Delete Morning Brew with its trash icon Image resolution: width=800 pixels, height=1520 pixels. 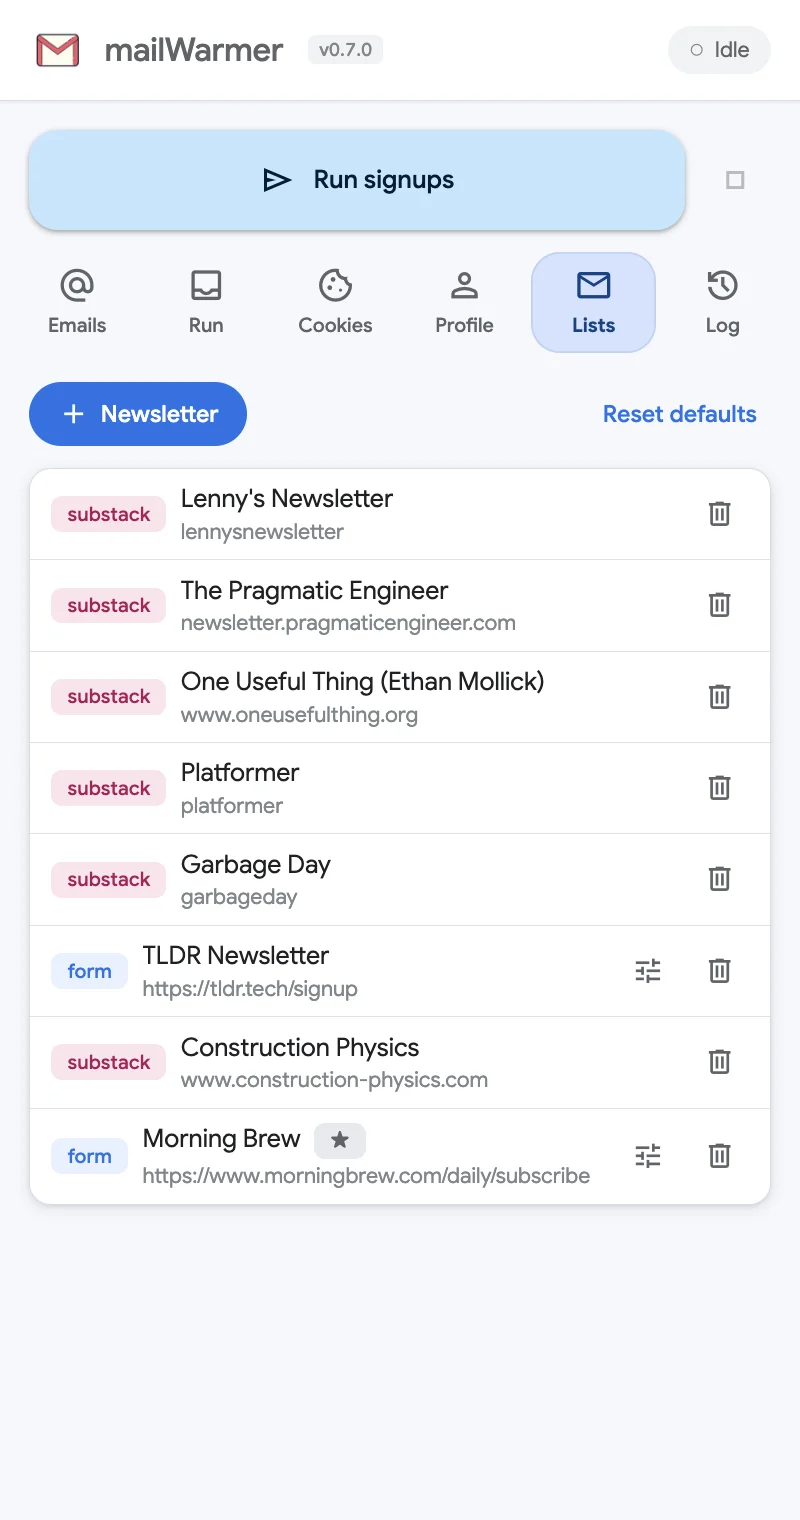pos(719,1156)
